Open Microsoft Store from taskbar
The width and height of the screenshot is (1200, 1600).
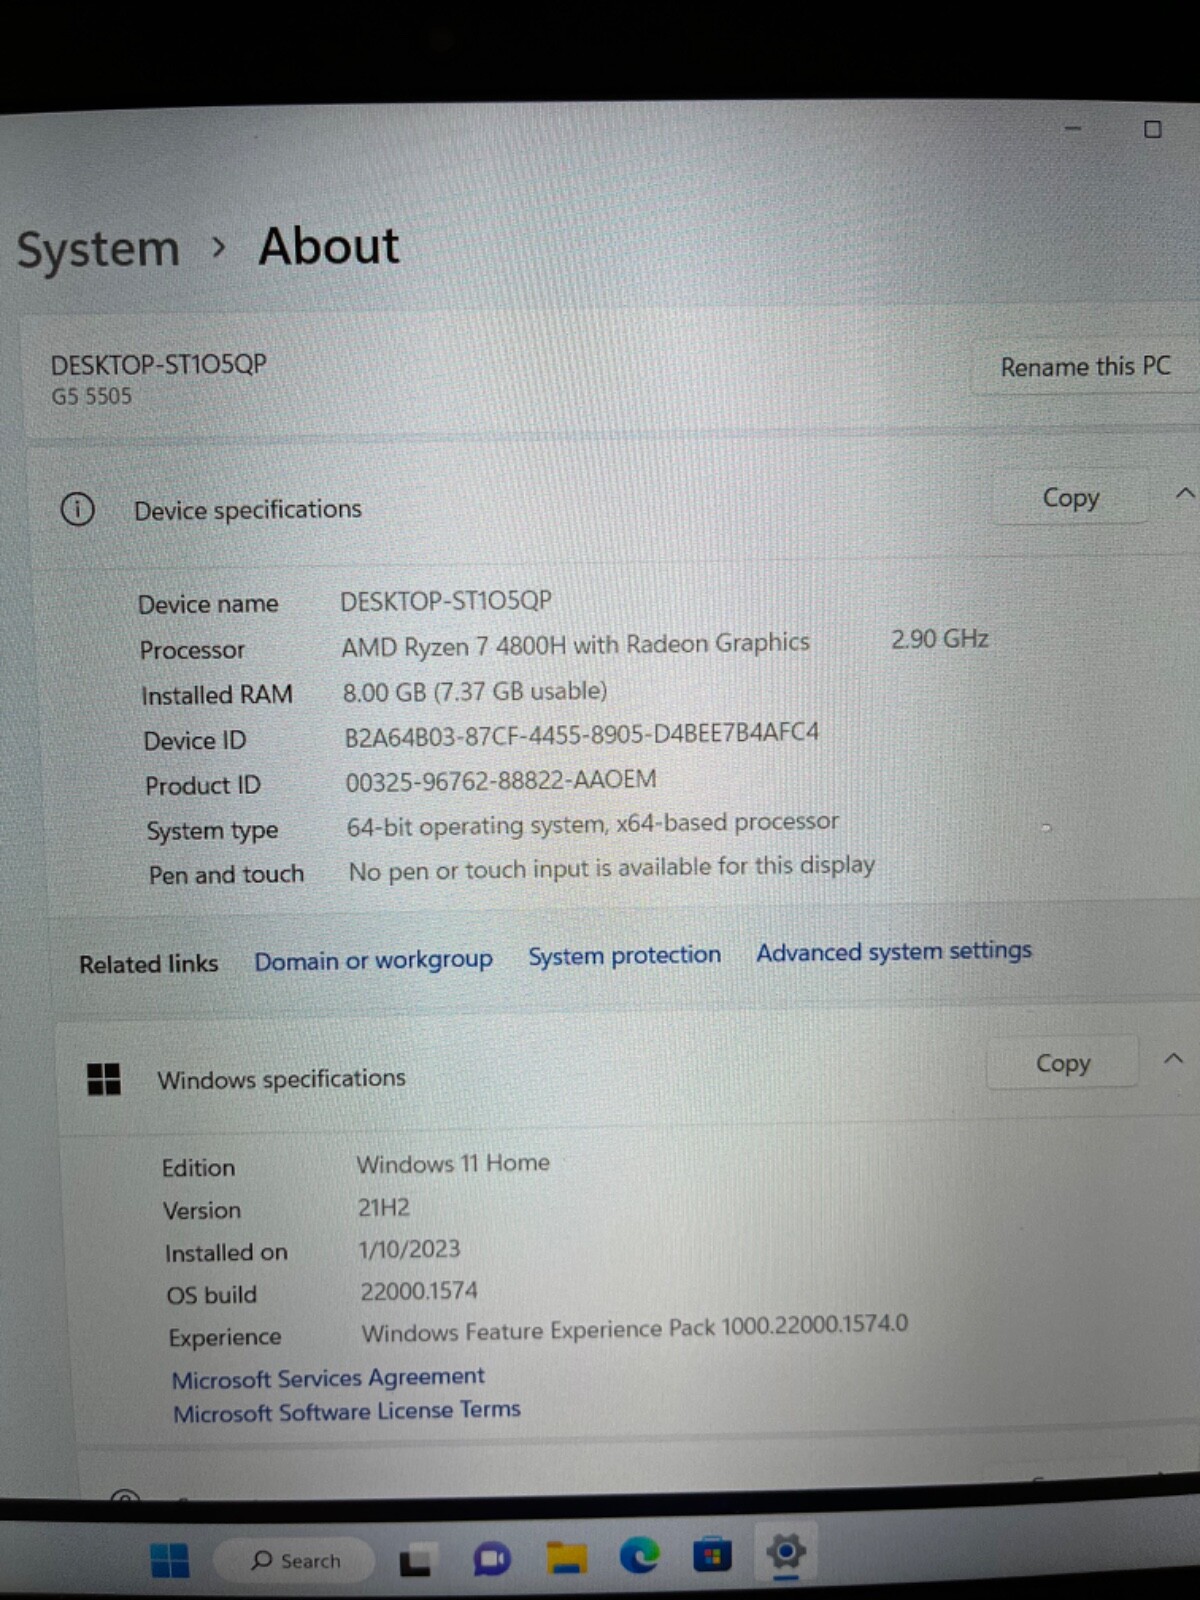[x=712, y=1555]
